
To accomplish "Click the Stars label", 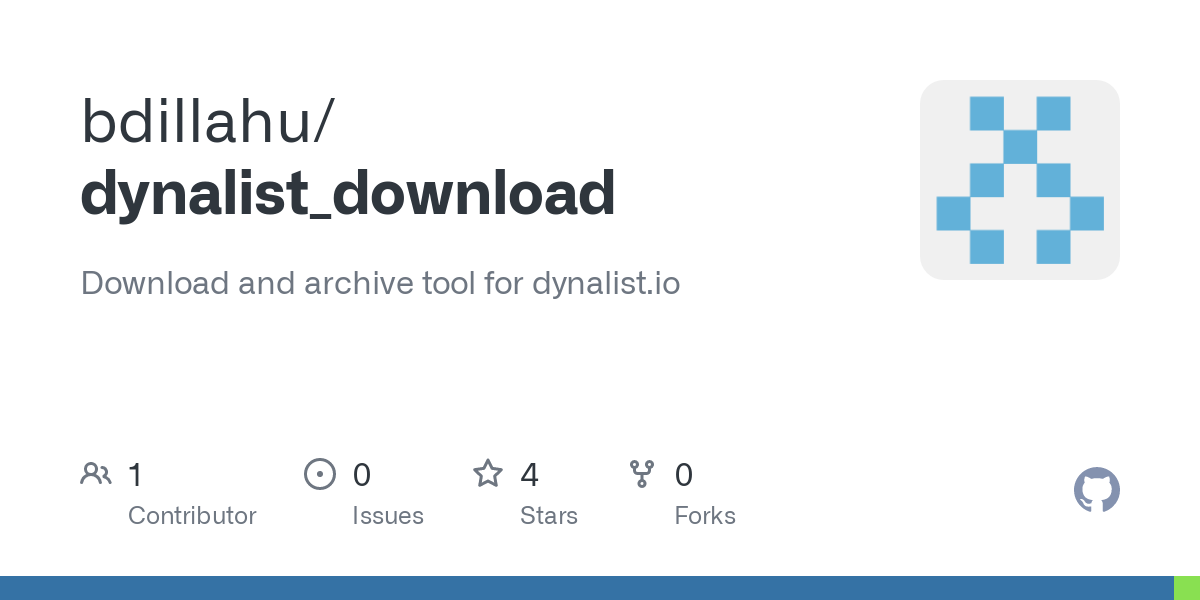I will pyautogui.click(x=549, y=516).
